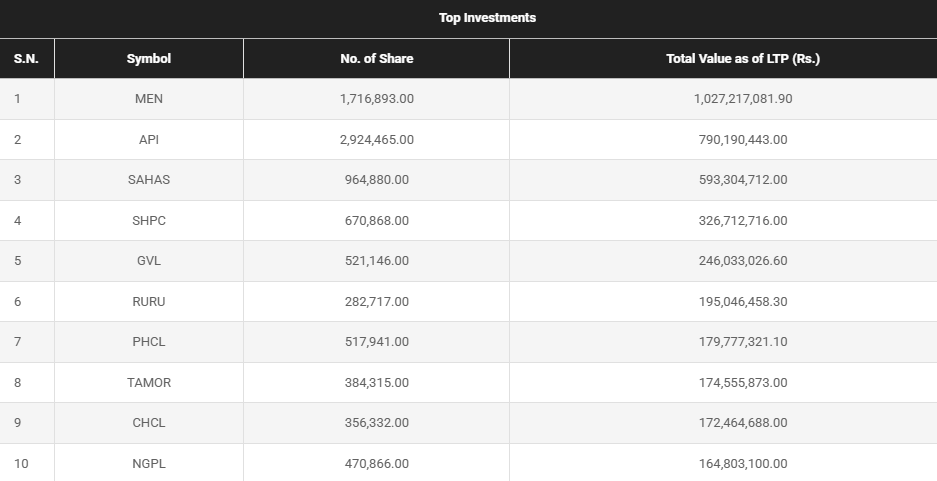Select MEN total value 1,027,217,081.90

[742, 99]
